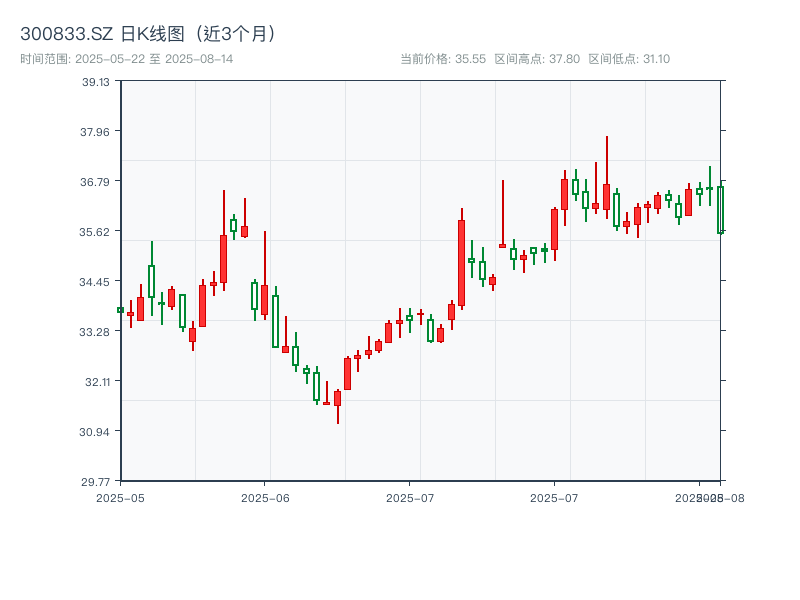Click the 39.13 y-axis label
Image resolution: width=800 pixels, height=600 pixels.
96,81
